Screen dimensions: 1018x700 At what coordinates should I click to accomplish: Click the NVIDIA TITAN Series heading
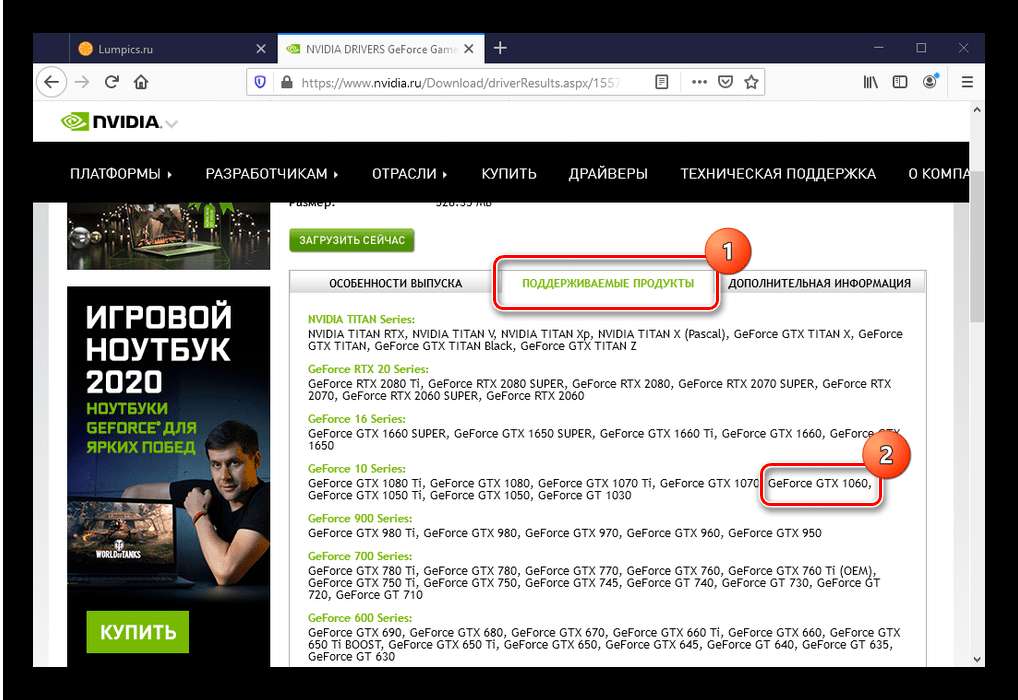click(x=361, y=319)
